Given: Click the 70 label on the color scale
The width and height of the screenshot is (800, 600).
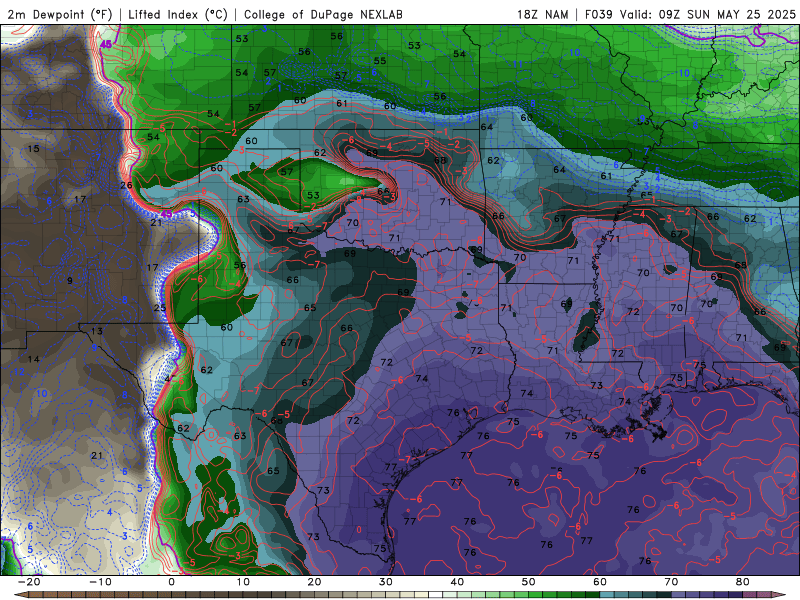Looking at the screenshot, I should coord(671,582).
